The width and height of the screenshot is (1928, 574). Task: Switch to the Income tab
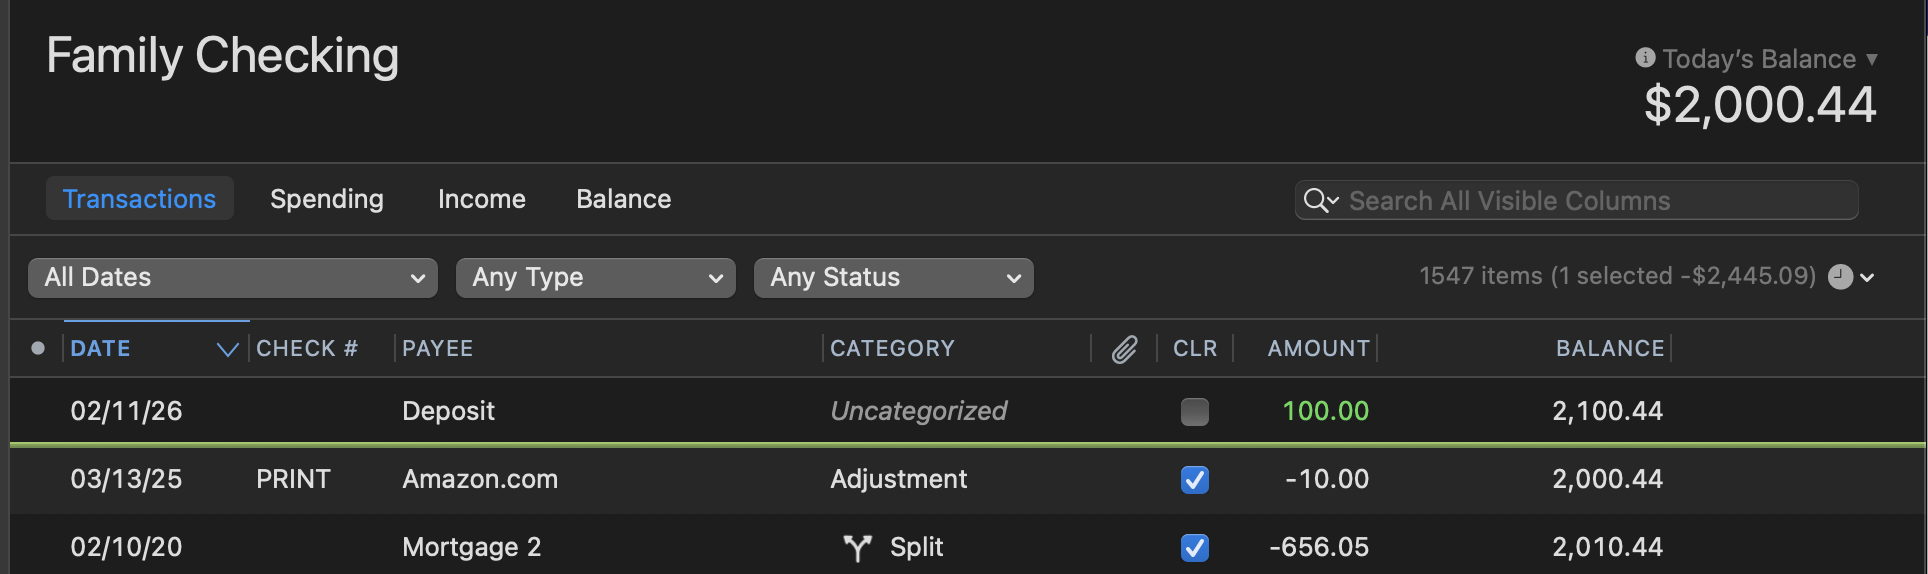(482, 199)
